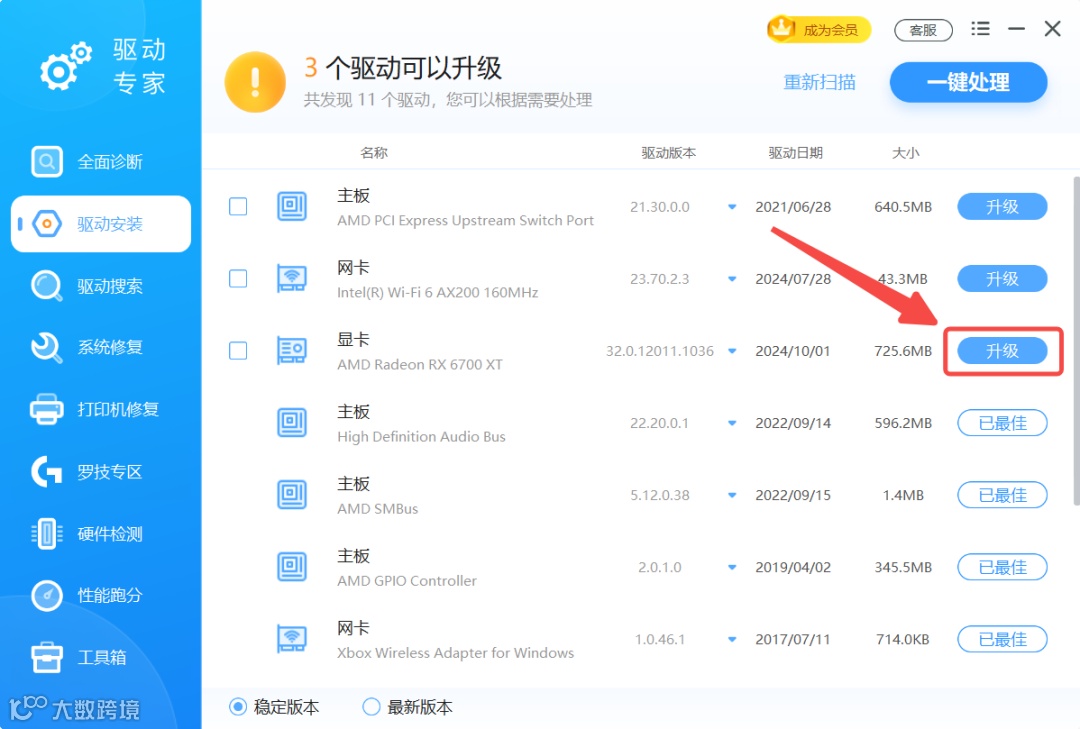Tick the checkbox for AMD PCI Express Upstream Switch Port
Viewport: 1080px width, 729px height.
click(238, 207)
